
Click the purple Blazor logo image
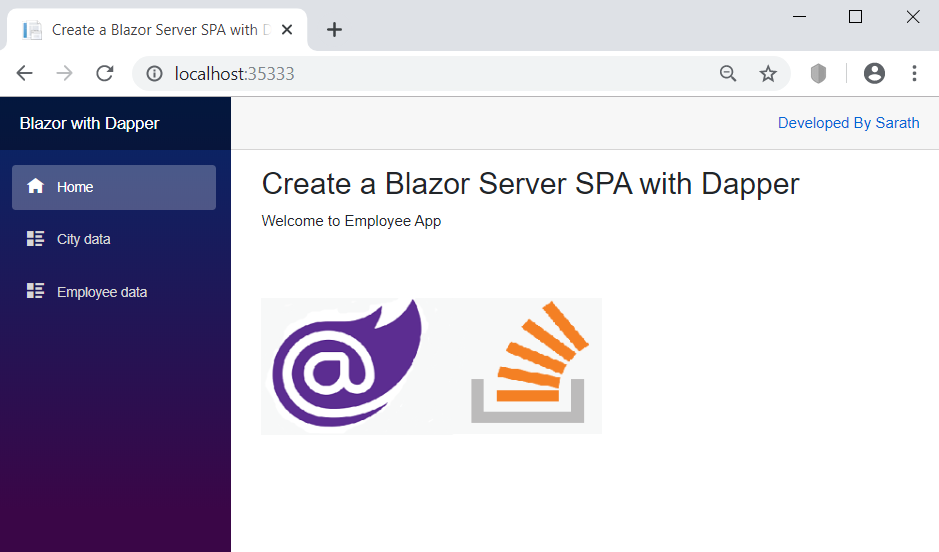[347, 365]
